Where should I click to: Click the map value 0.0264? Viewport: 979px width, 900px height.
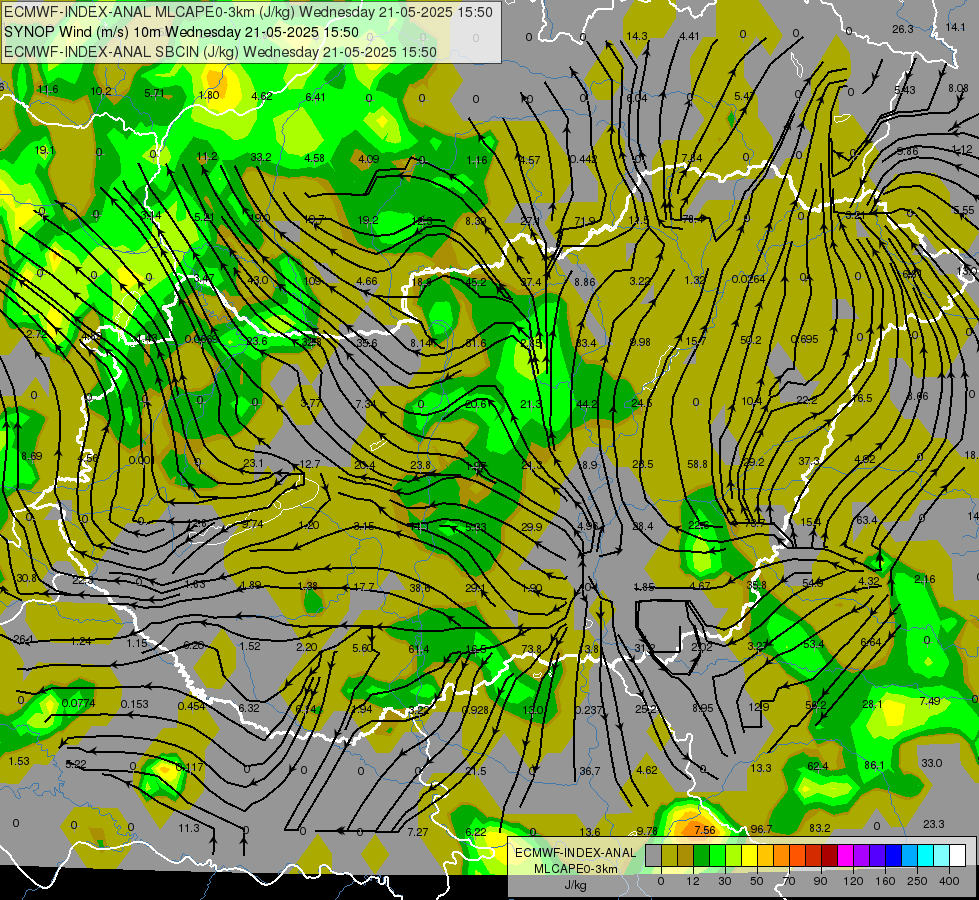pos(749,279)
